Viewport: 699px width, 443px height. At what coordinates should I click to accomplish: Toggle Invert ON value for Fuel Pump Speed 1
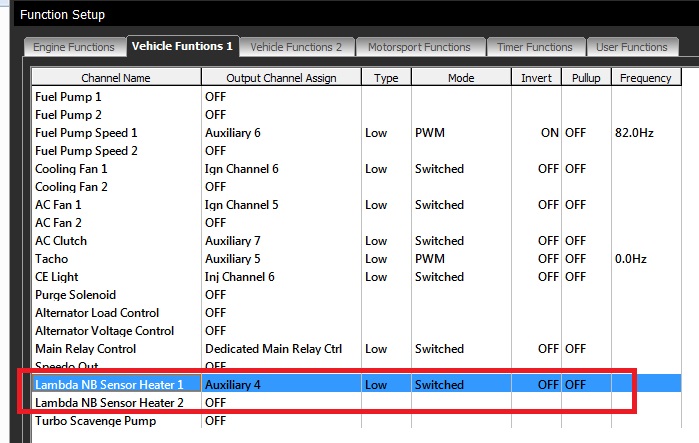coord(549,133)
